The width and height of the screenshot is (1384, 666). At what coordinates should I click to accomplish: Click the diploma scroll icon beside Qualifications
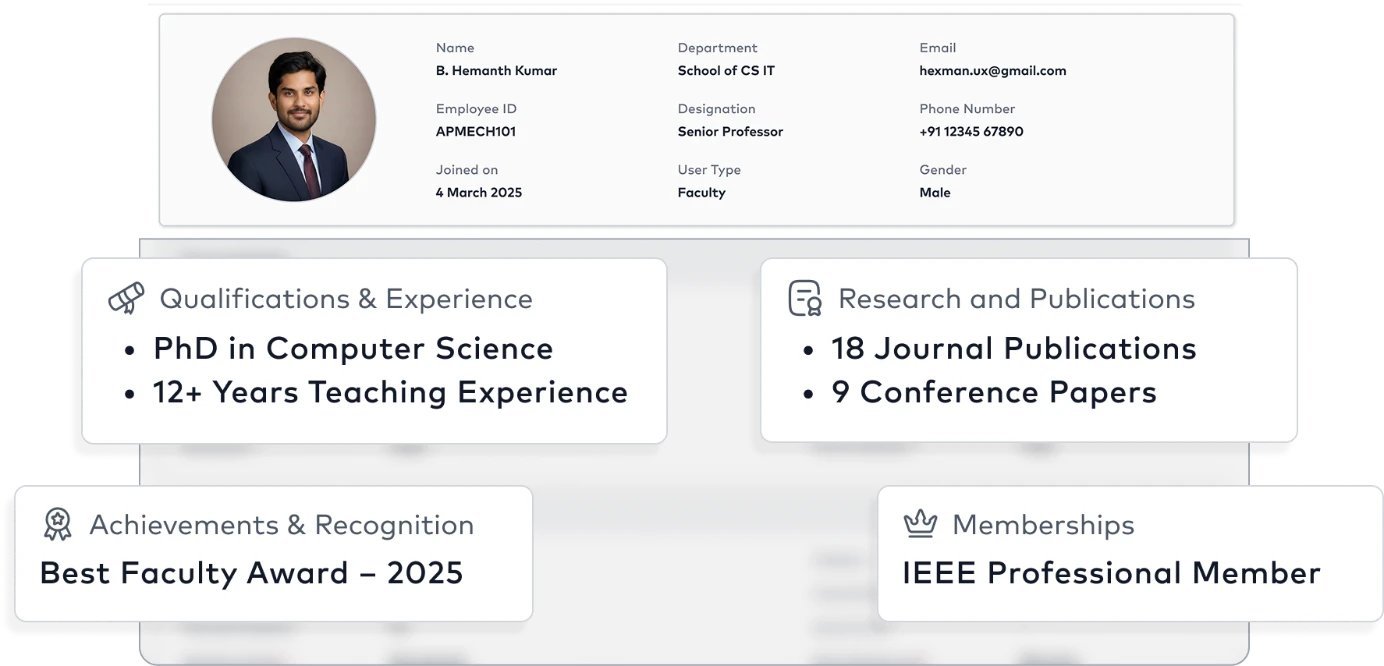(126, 298)
